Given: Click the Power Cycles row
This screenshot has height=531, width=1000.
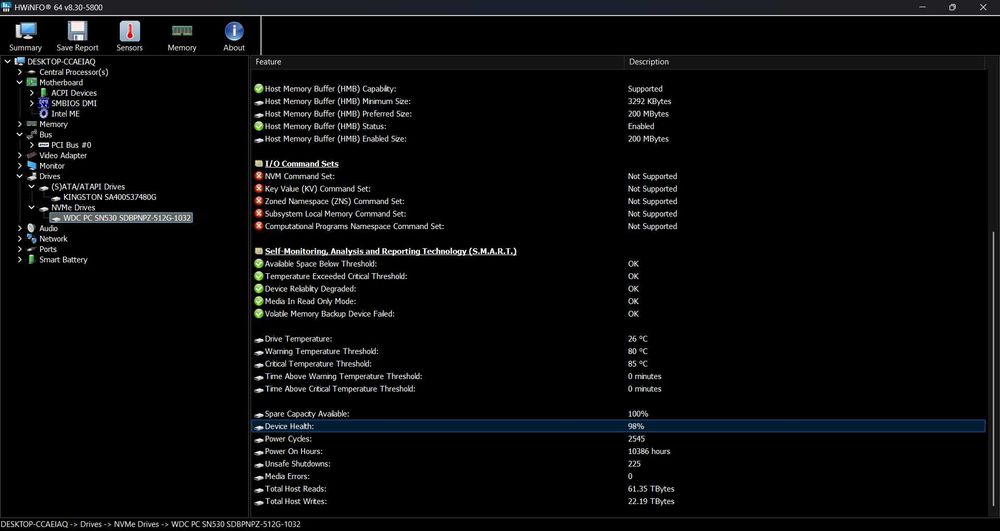Looking at the screenshot, I should pos(619,439).
